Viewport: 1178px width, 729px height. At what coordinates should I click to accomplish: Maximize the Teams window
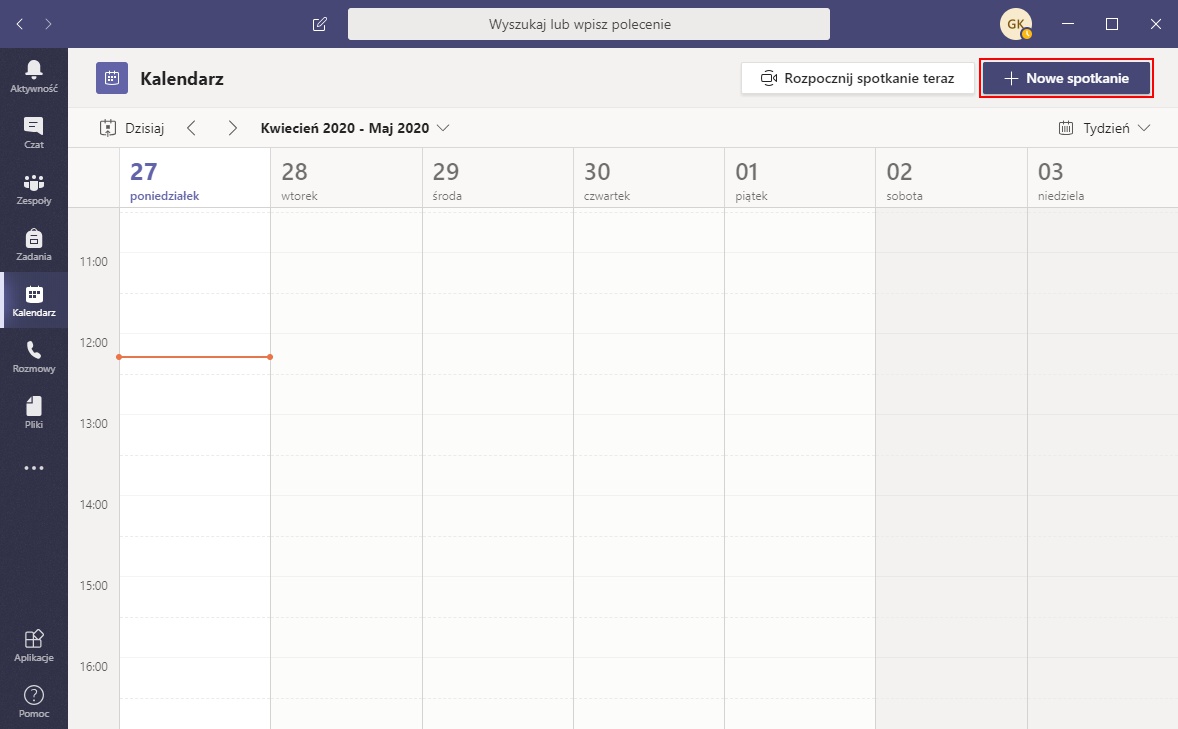point(1112,24)
